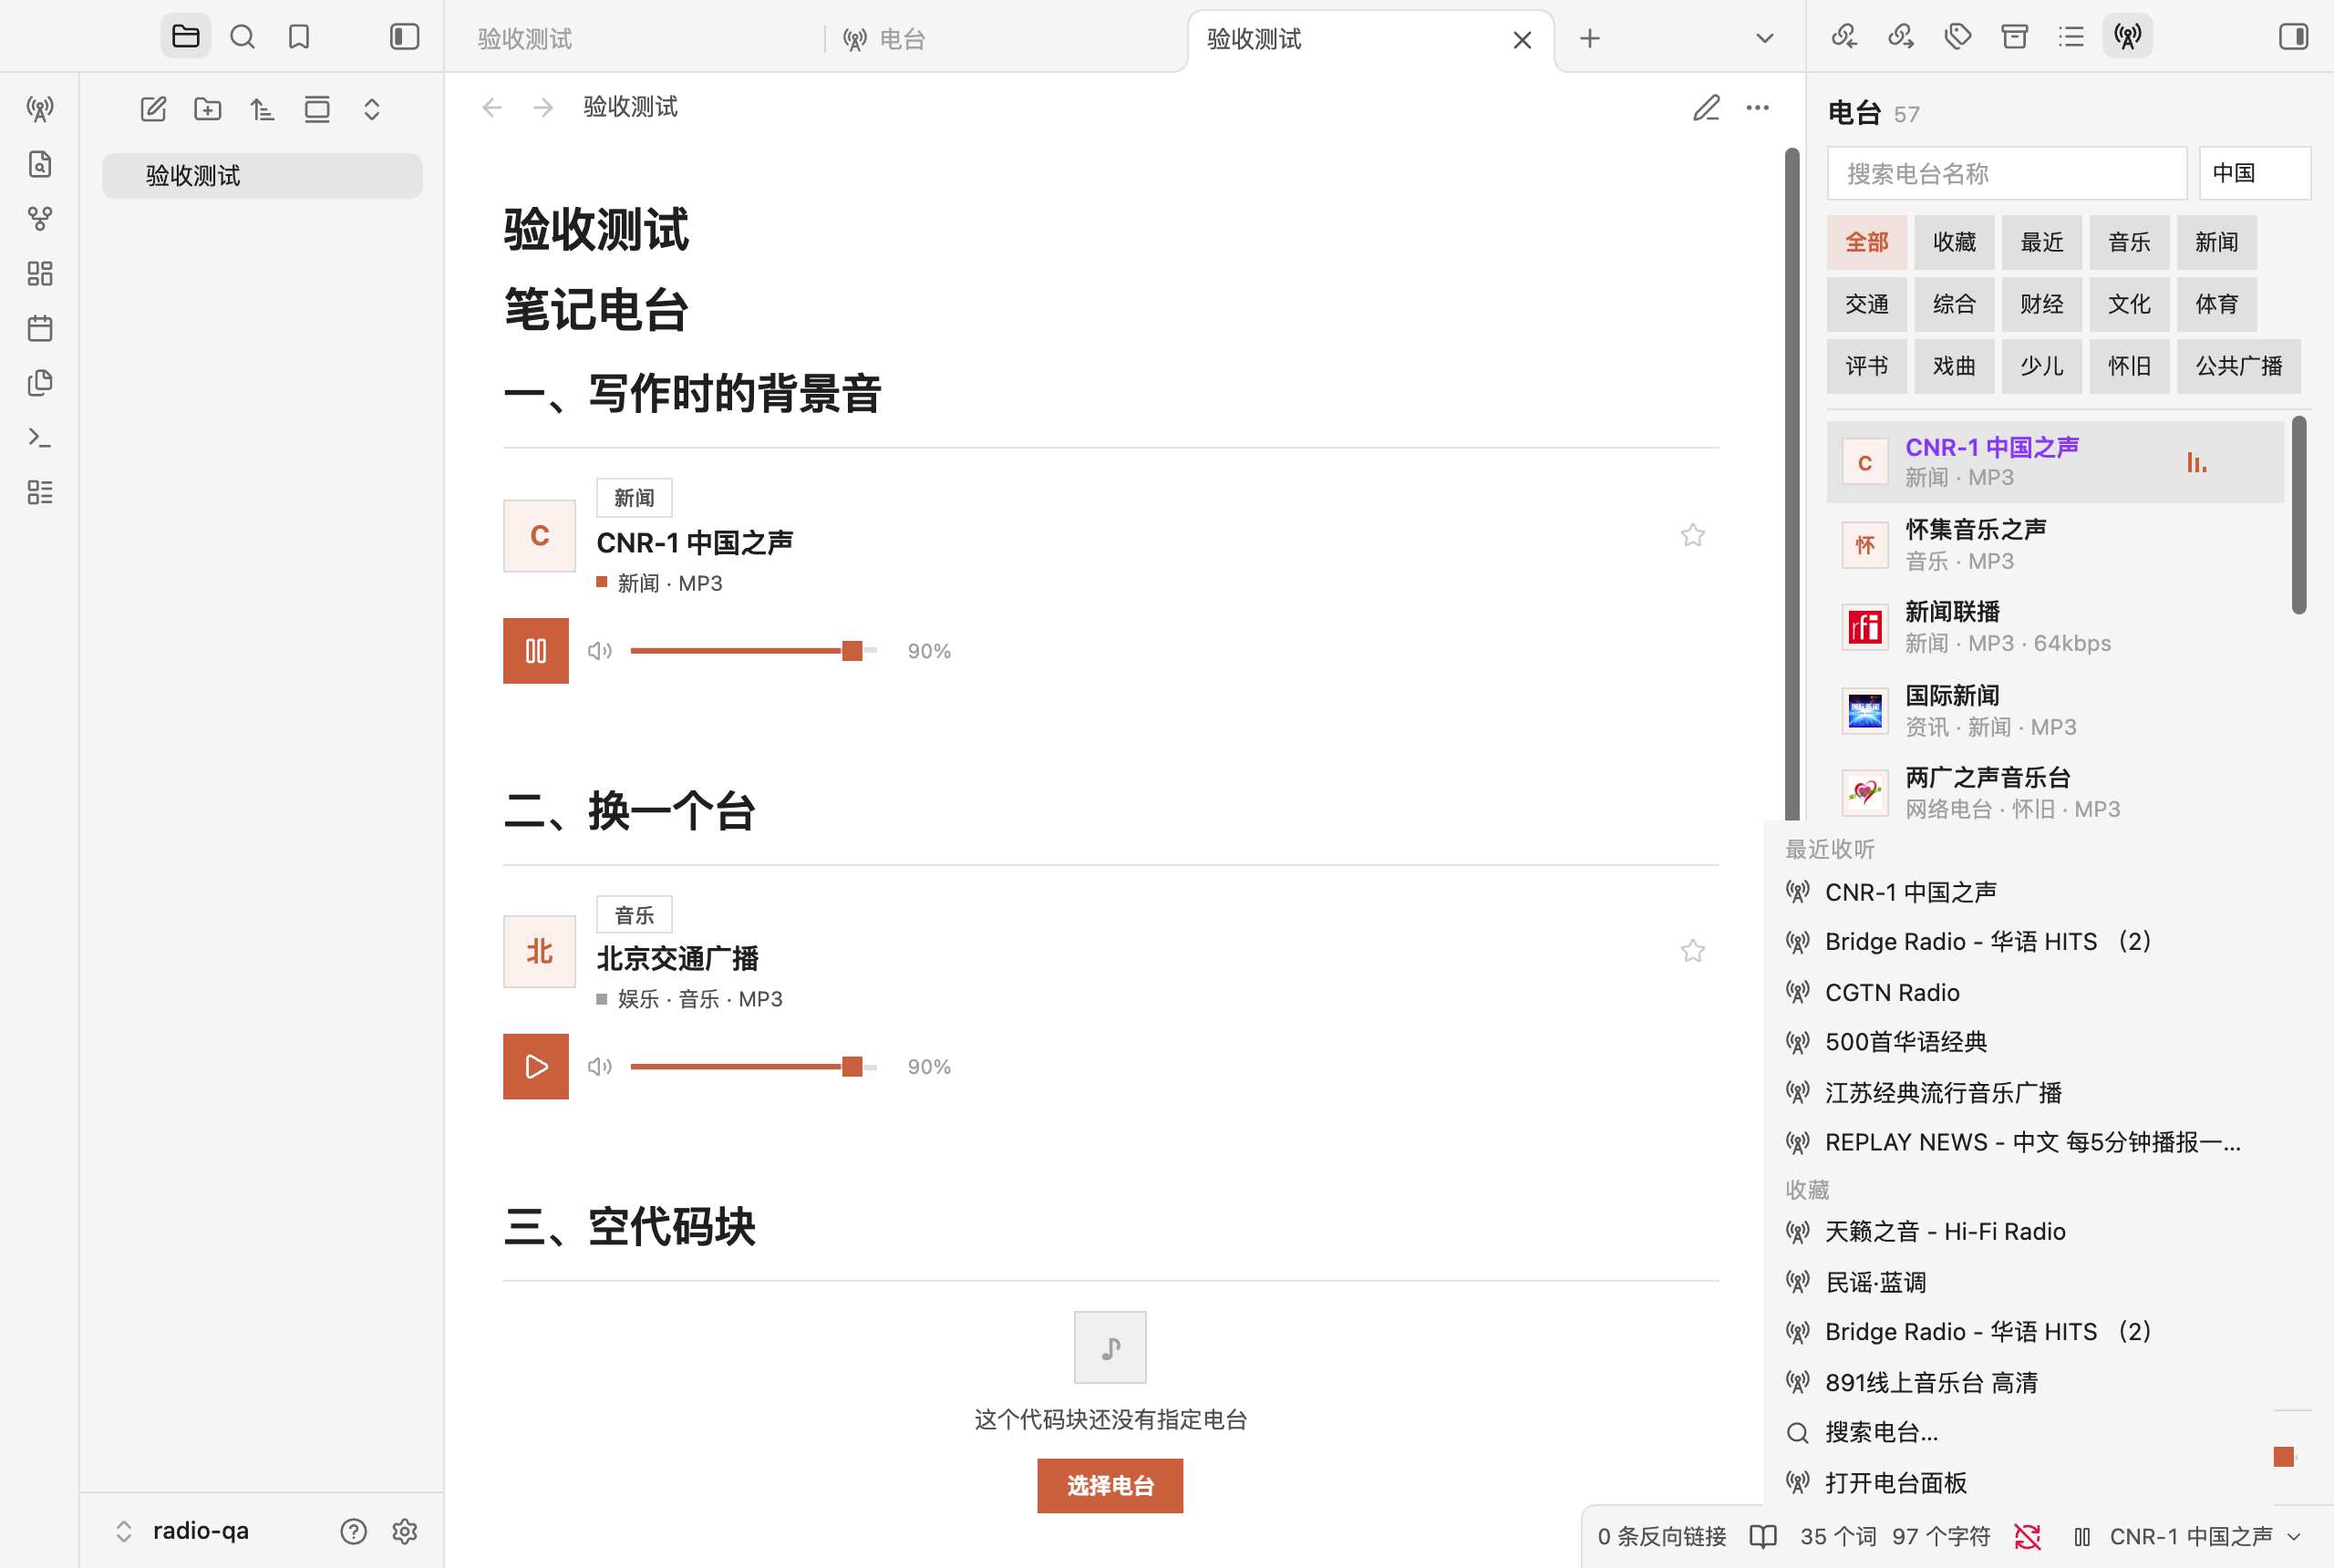
Task: Open vault switcher radio-qa
Action: 181,1531
